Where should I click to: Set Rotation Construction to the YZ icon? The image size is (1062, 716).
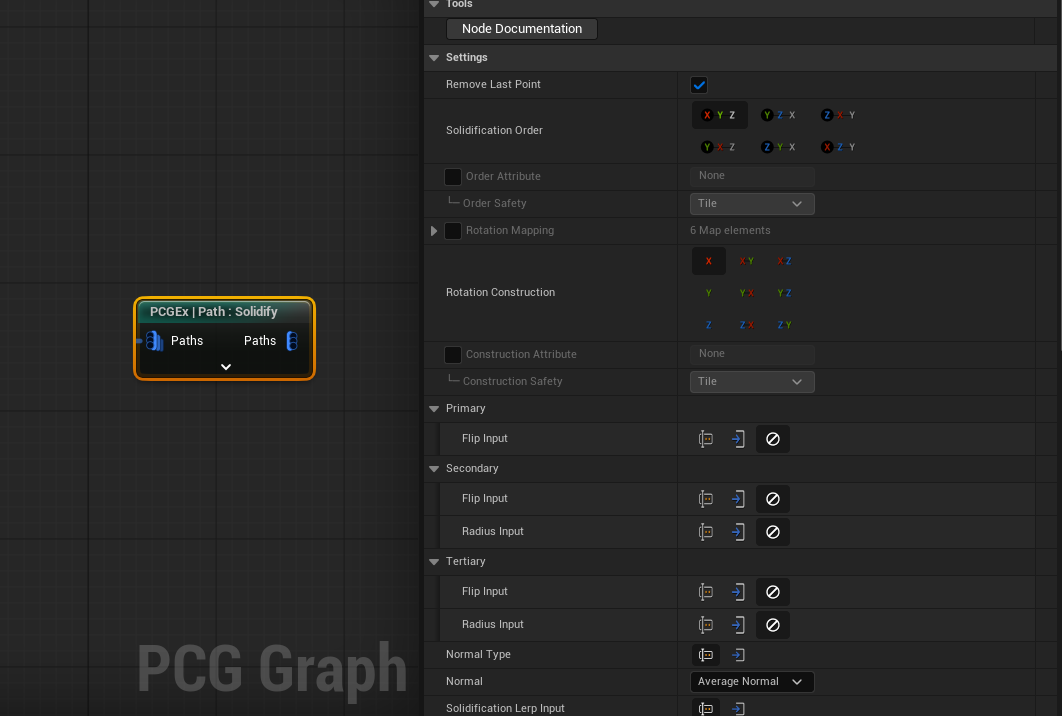pos(783,293)
